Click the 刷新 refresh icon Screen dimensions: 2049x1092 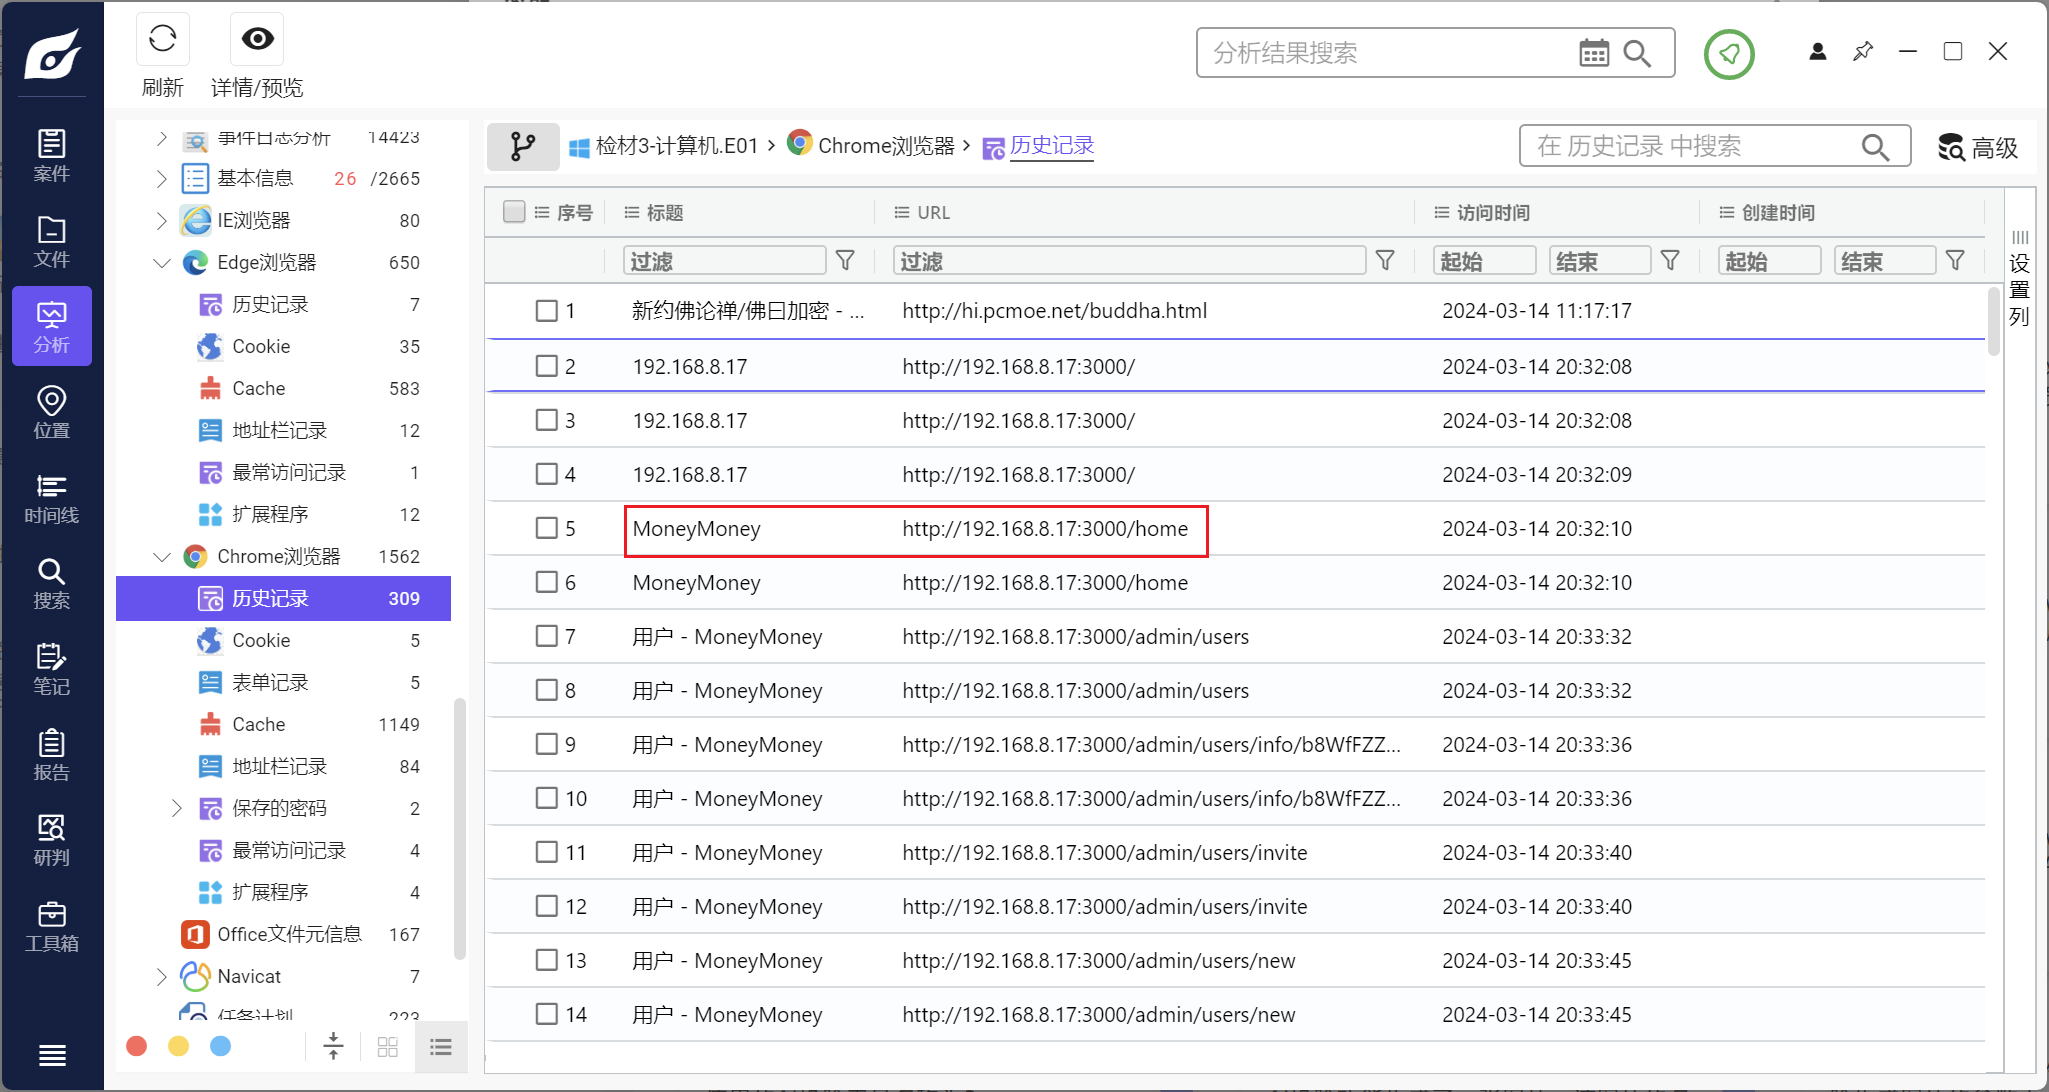pos(162,39)
